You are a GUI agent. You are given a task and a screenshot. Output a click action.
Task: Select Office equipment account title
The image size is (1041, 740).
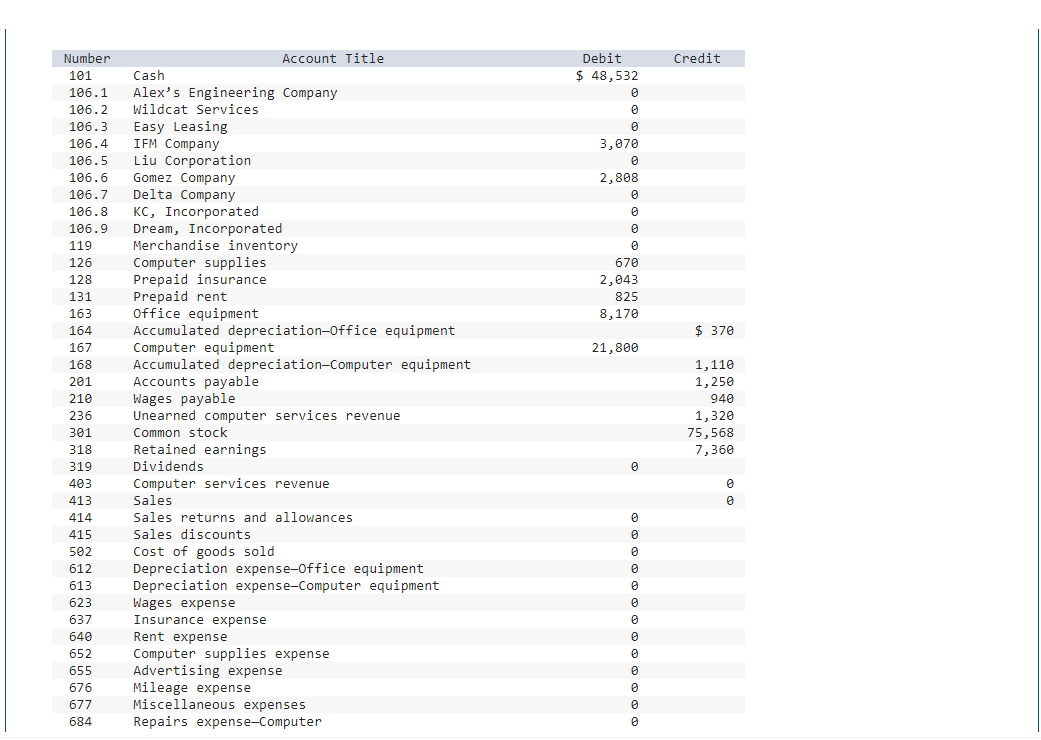coord(196,314)
